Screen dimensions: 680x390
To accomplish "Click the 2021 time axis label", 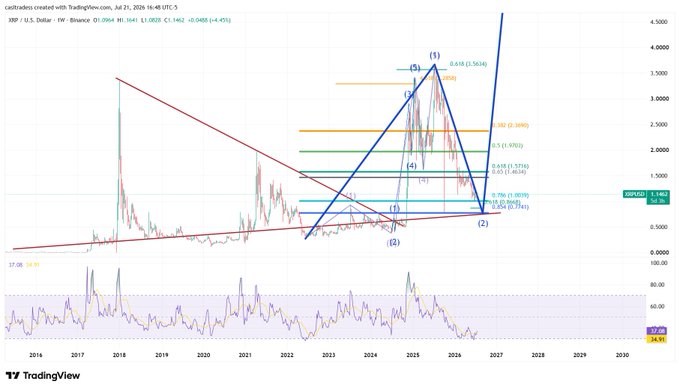I will click(245, 355).
